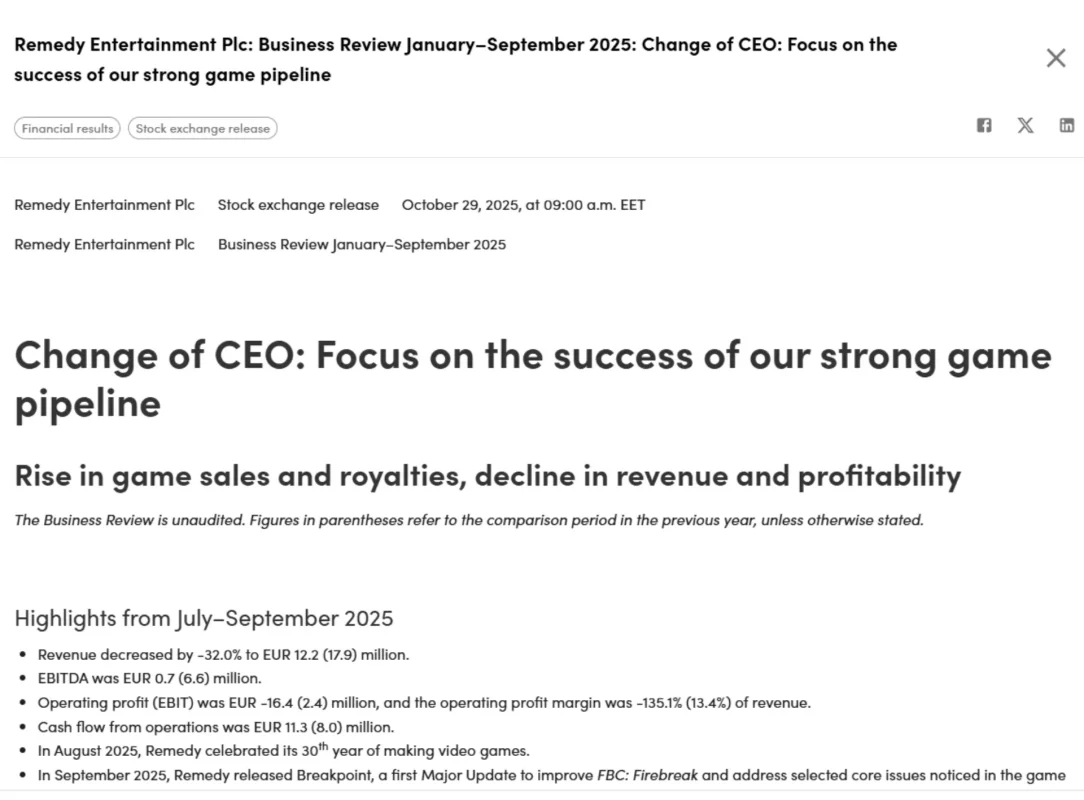1084x800 pixels.
Task: Click the 'Highlights from July–September 2025' heading
Action: tap(204, 618)
